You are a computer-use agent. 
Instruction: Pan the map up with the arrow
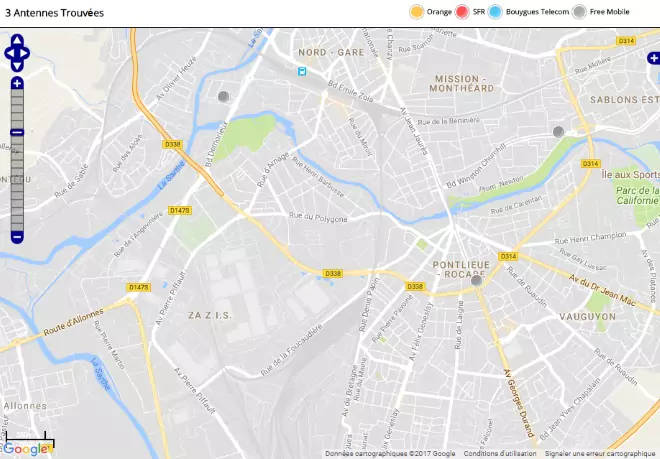pos(17,40)
